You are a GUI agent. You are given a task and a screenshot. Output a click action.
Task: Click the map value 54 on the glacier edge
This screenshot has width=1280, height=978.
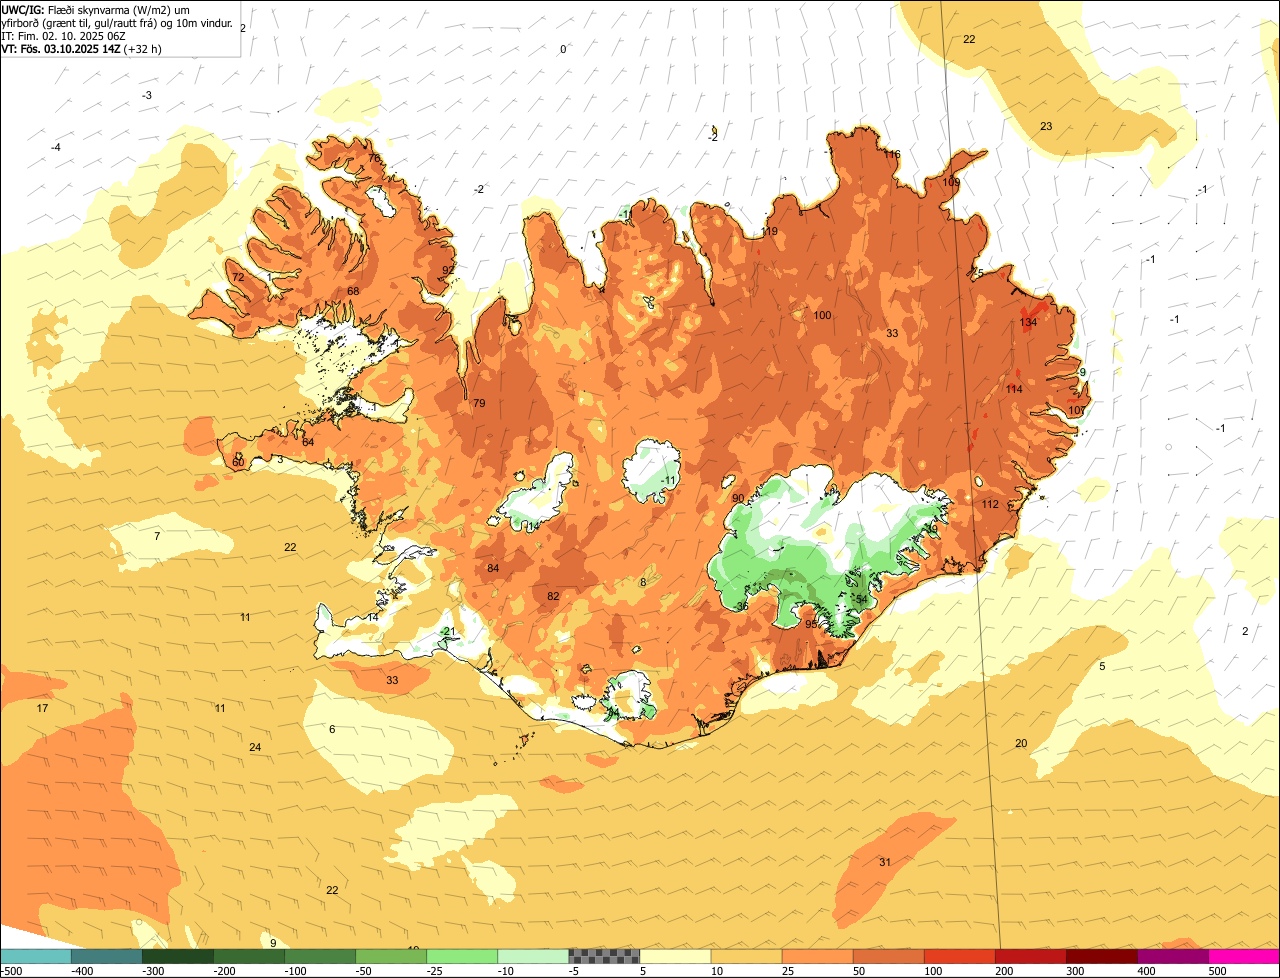click(862, 599)
